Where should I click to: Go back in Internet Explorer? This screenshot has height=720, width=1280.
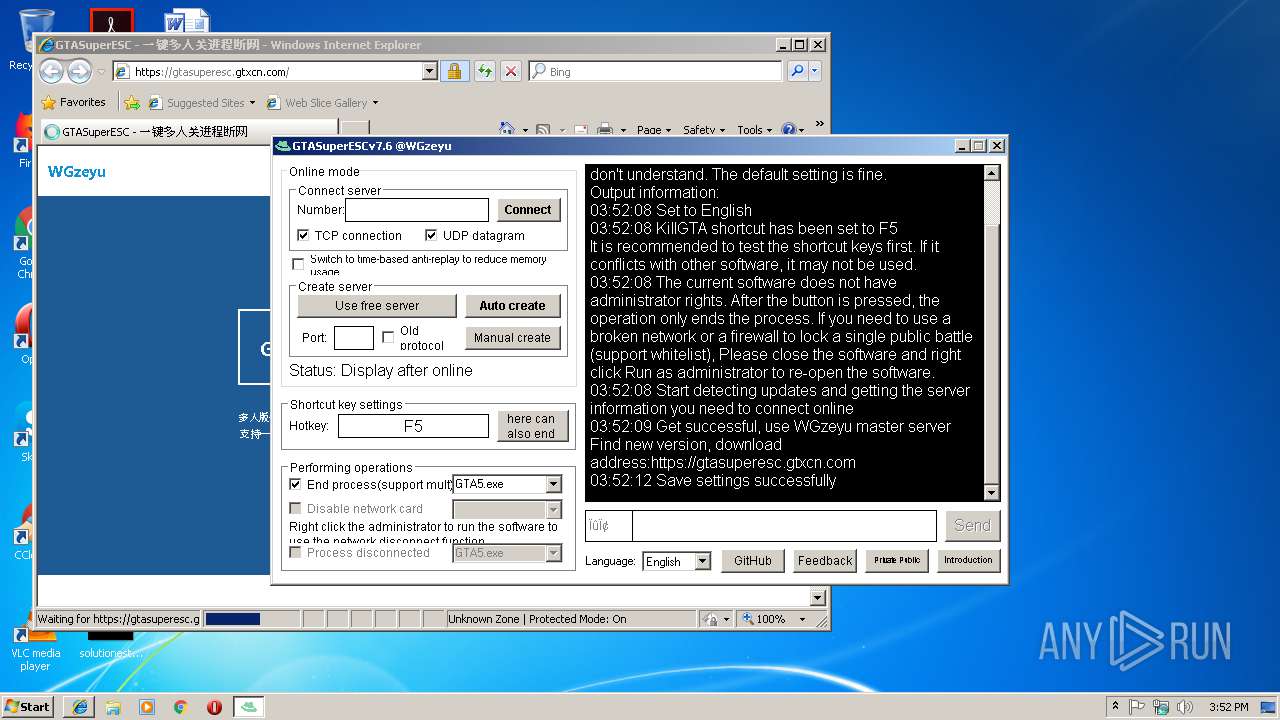tap(52, 71)
